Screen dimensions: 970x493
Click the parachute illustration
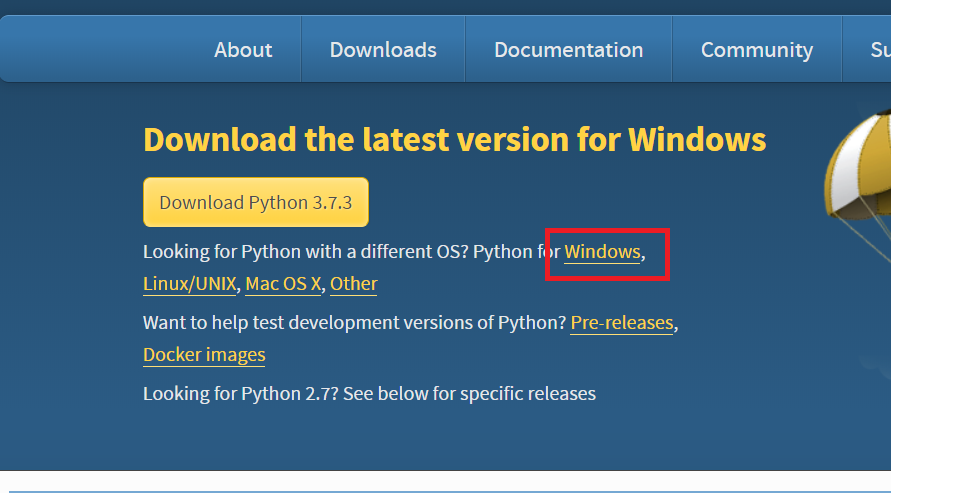click(x=858, y=186)
